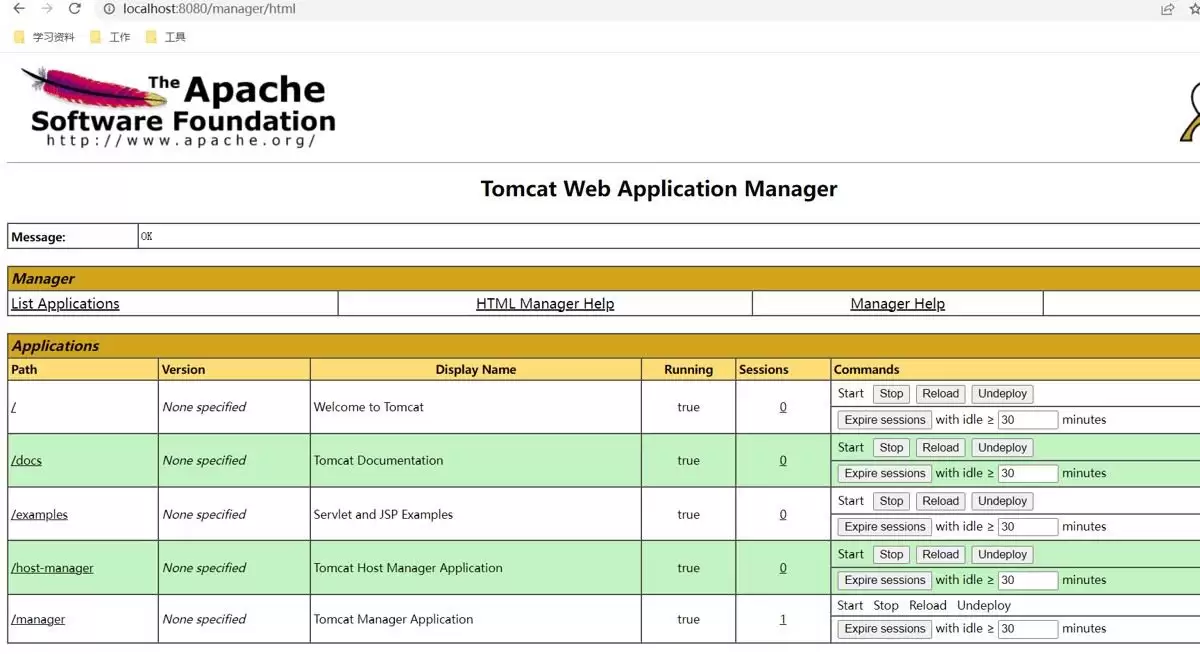Open the Manager Help link

(x=897, y=304)
